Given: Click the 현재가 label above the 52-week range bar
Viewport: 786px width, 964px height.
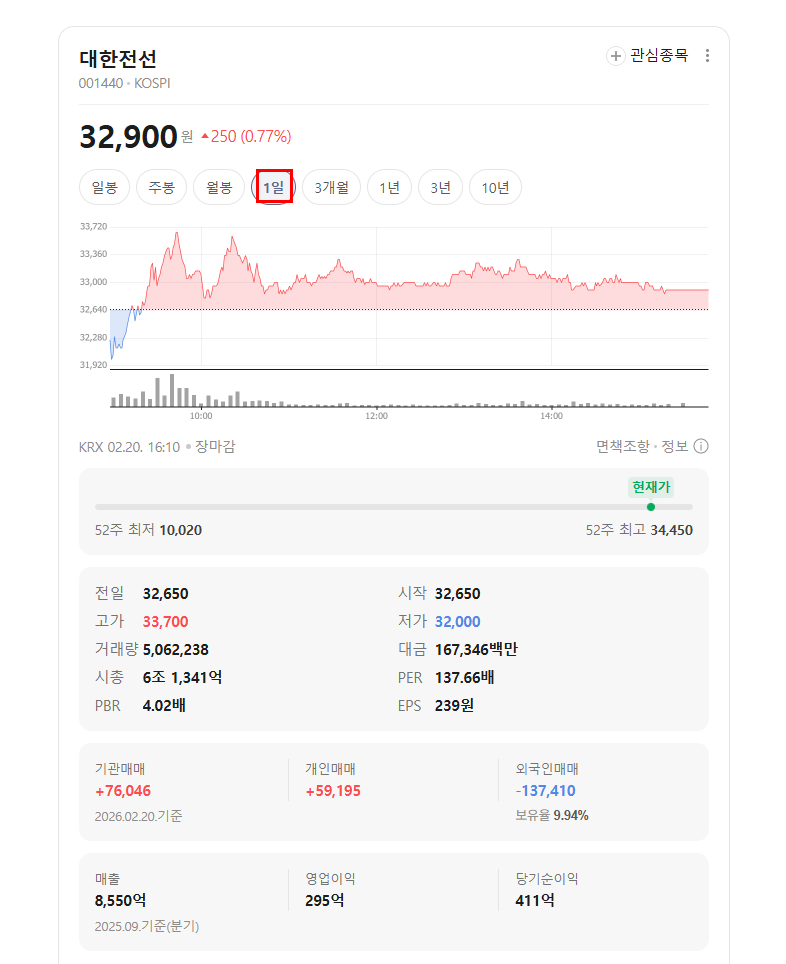Looking at the screenshot, I should click(x=651, y=487).
